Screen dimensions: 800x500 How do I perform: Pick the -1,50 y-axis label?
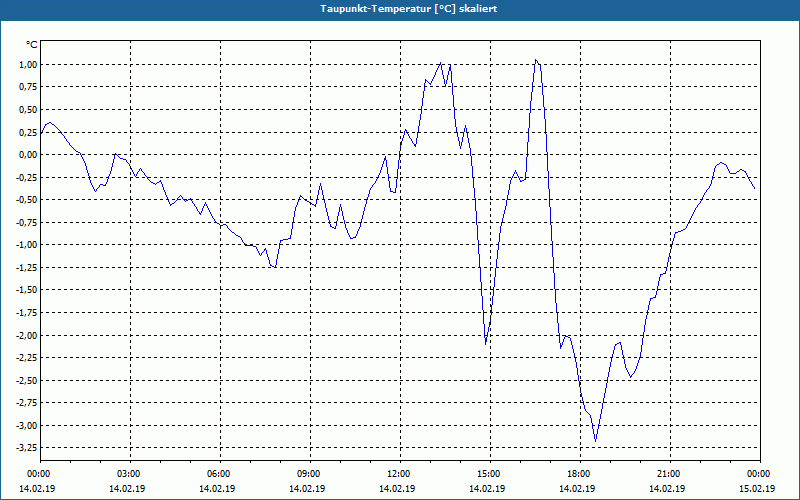(x=27, y=290)
